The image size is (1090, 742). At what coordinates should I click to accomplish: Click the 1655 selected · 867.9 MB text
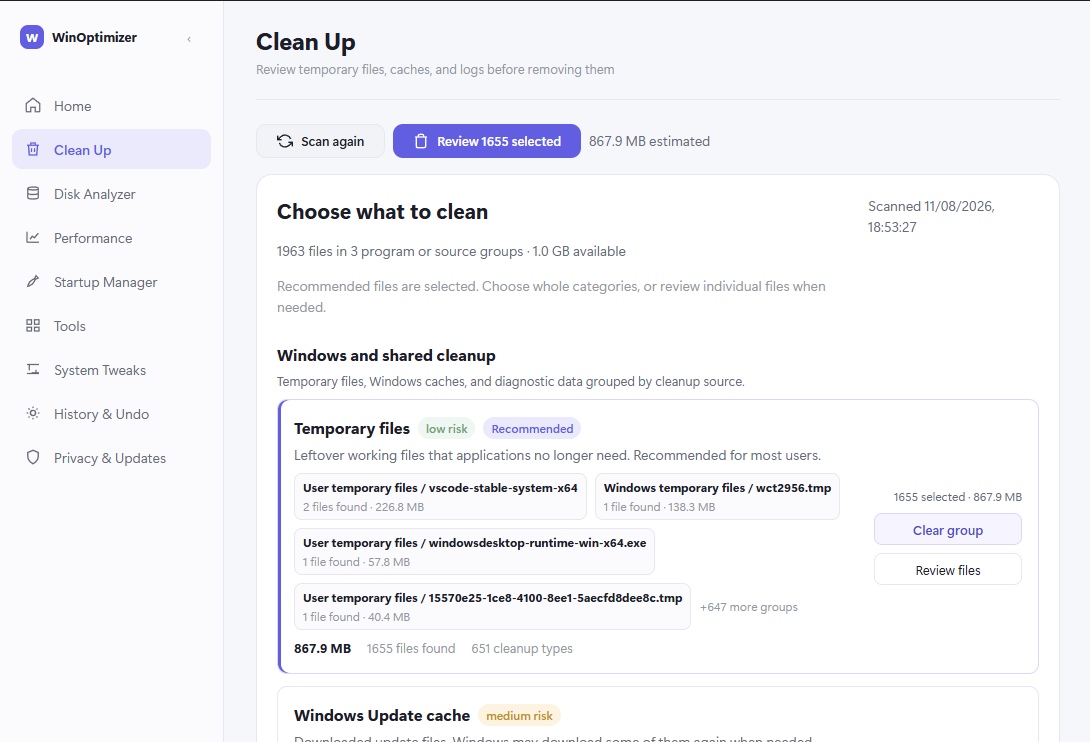(957, 497)
